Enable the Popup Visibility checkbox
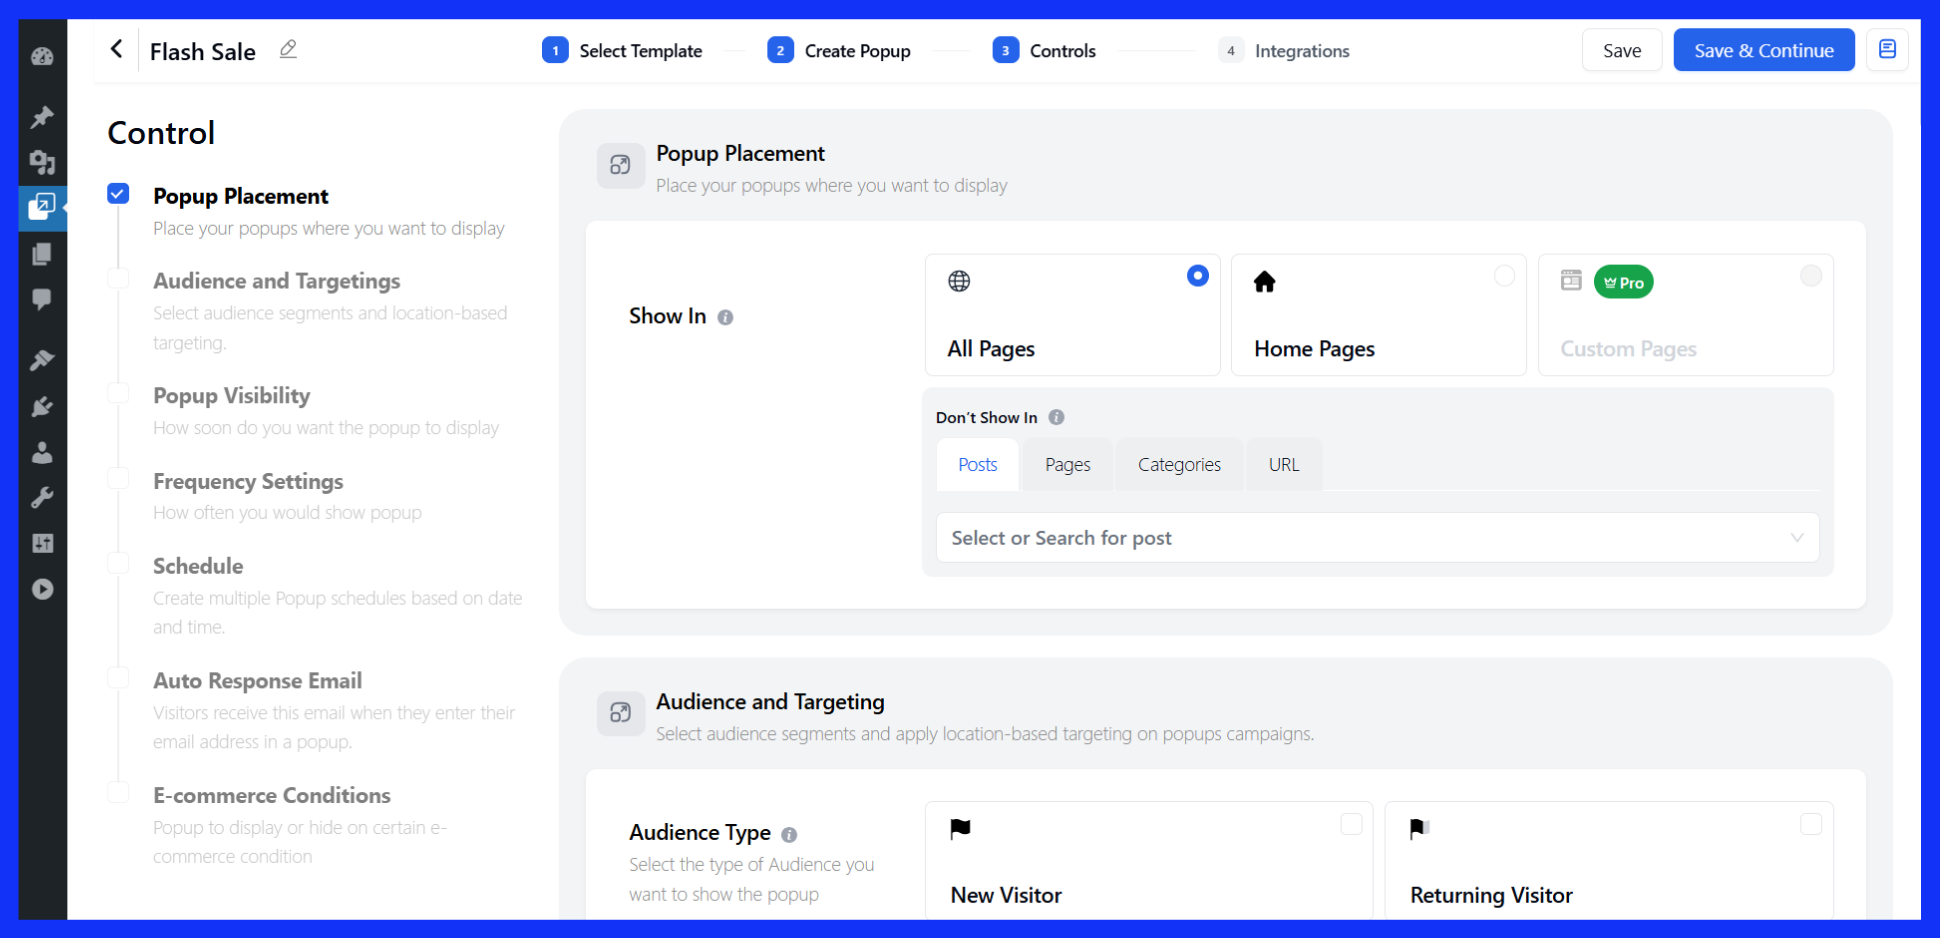Viewport: 1940px width, 938px height. click(118, 393)
